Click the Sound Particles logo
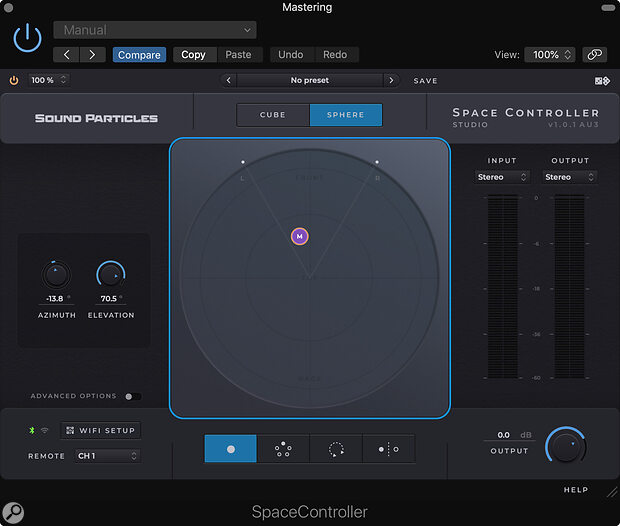Screen dimensions: 620x526 click(x=96, y=118)
